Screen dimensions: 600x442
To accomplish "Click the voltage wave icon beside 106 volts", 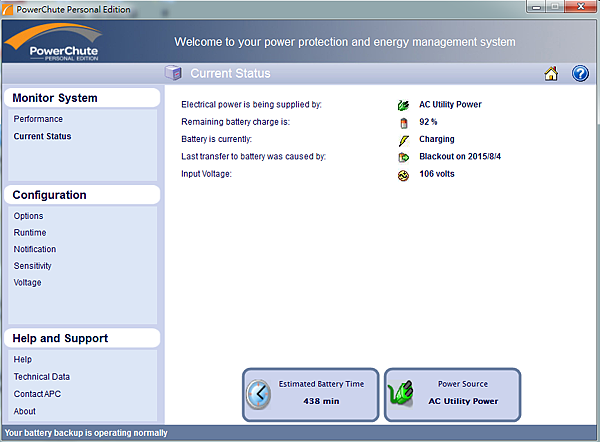I will (x=403, y=176).
